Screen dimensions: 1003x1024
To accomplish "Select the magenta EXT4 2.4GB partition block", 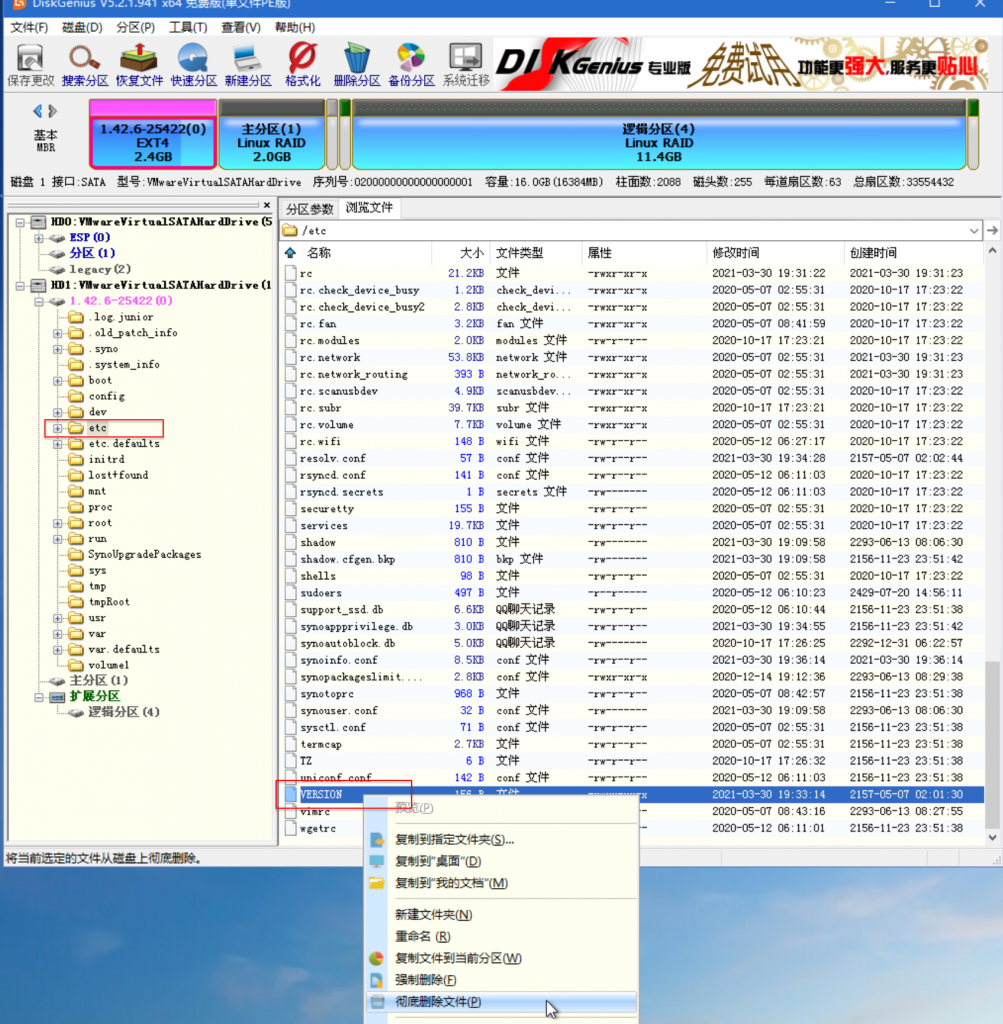I will point(153,134).
